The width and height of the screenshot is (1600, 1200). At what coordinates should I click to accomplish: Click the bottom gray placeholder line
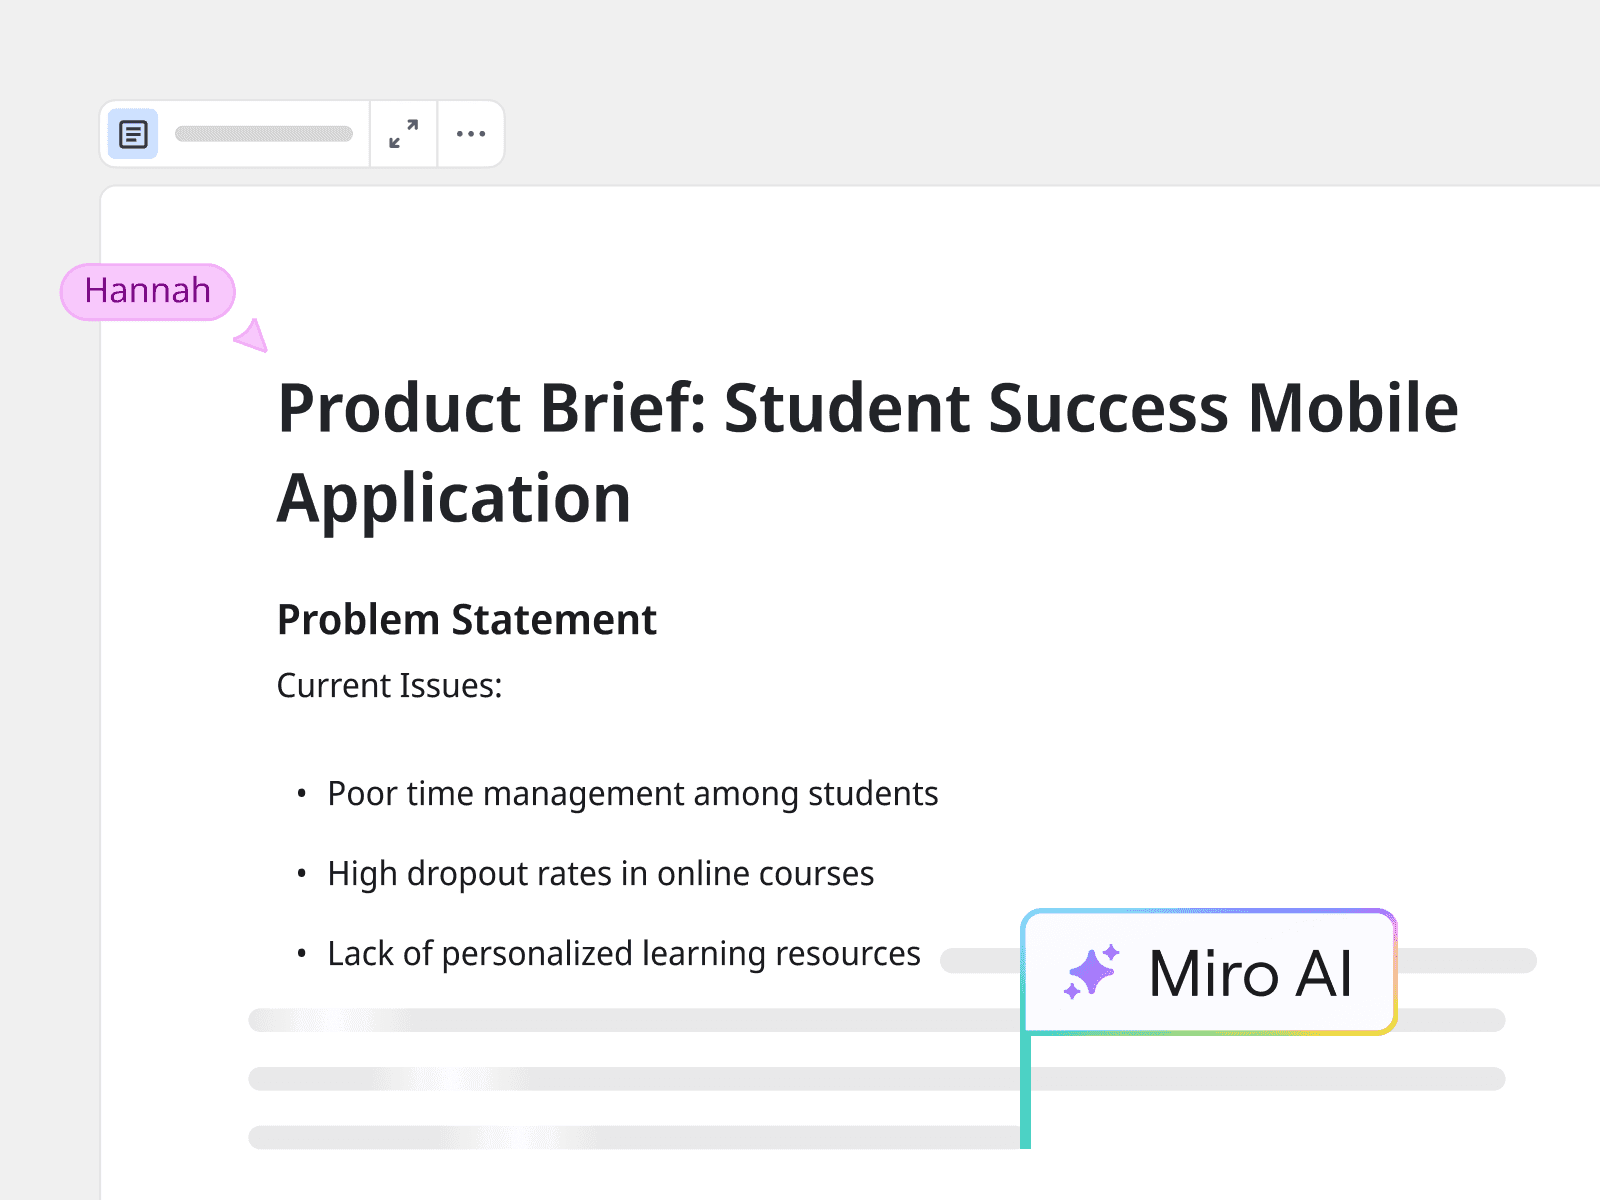coord(630,1138)
